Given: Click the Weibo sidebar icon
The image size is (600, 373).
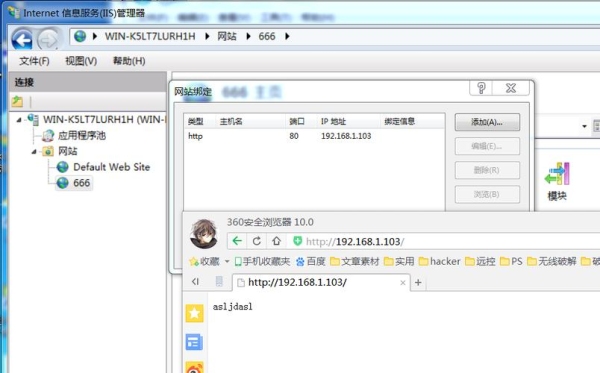Looking at the screenshot, I should (194, 367).
